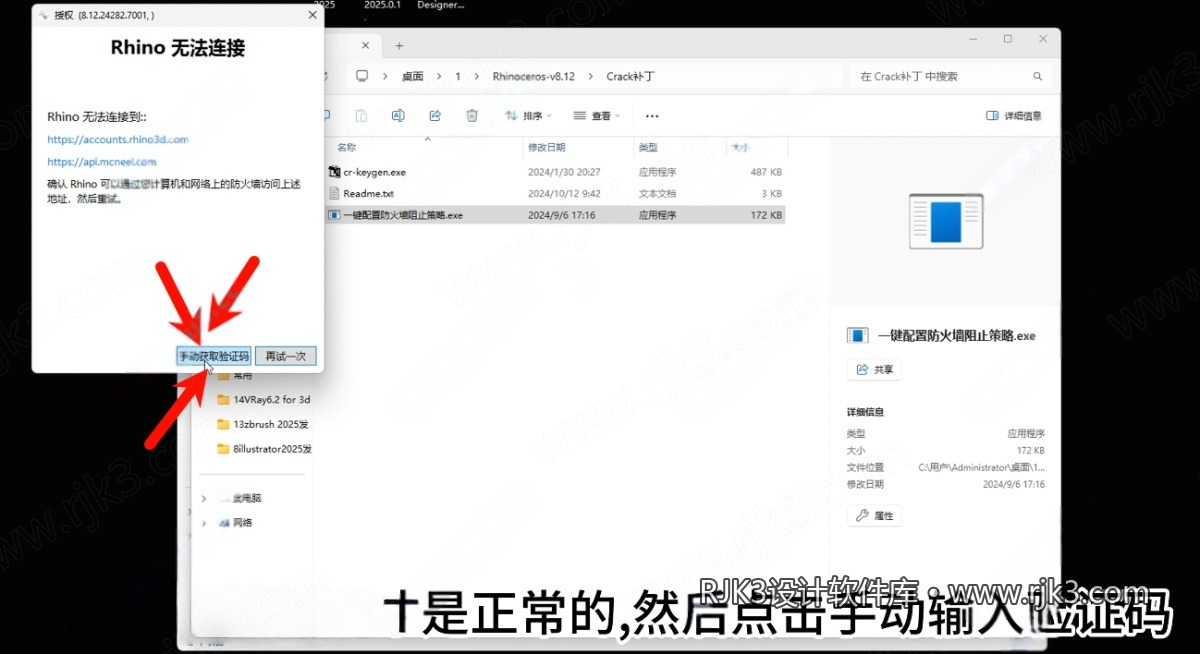Viewport: 1200px width, 654px height.
Task: Click the cr-keygen.exe file icon
Action: (335, 172)
